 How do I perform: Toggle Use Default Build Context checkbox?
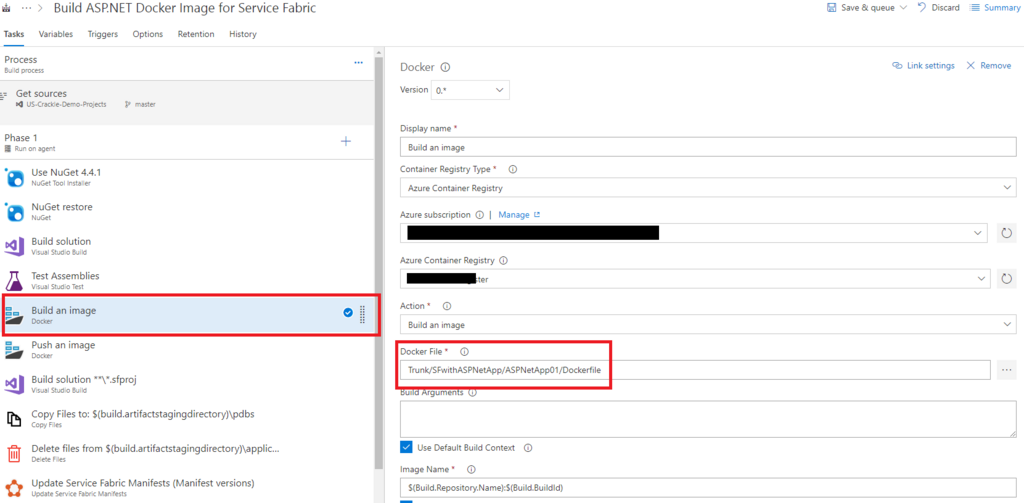coord(406,447)
